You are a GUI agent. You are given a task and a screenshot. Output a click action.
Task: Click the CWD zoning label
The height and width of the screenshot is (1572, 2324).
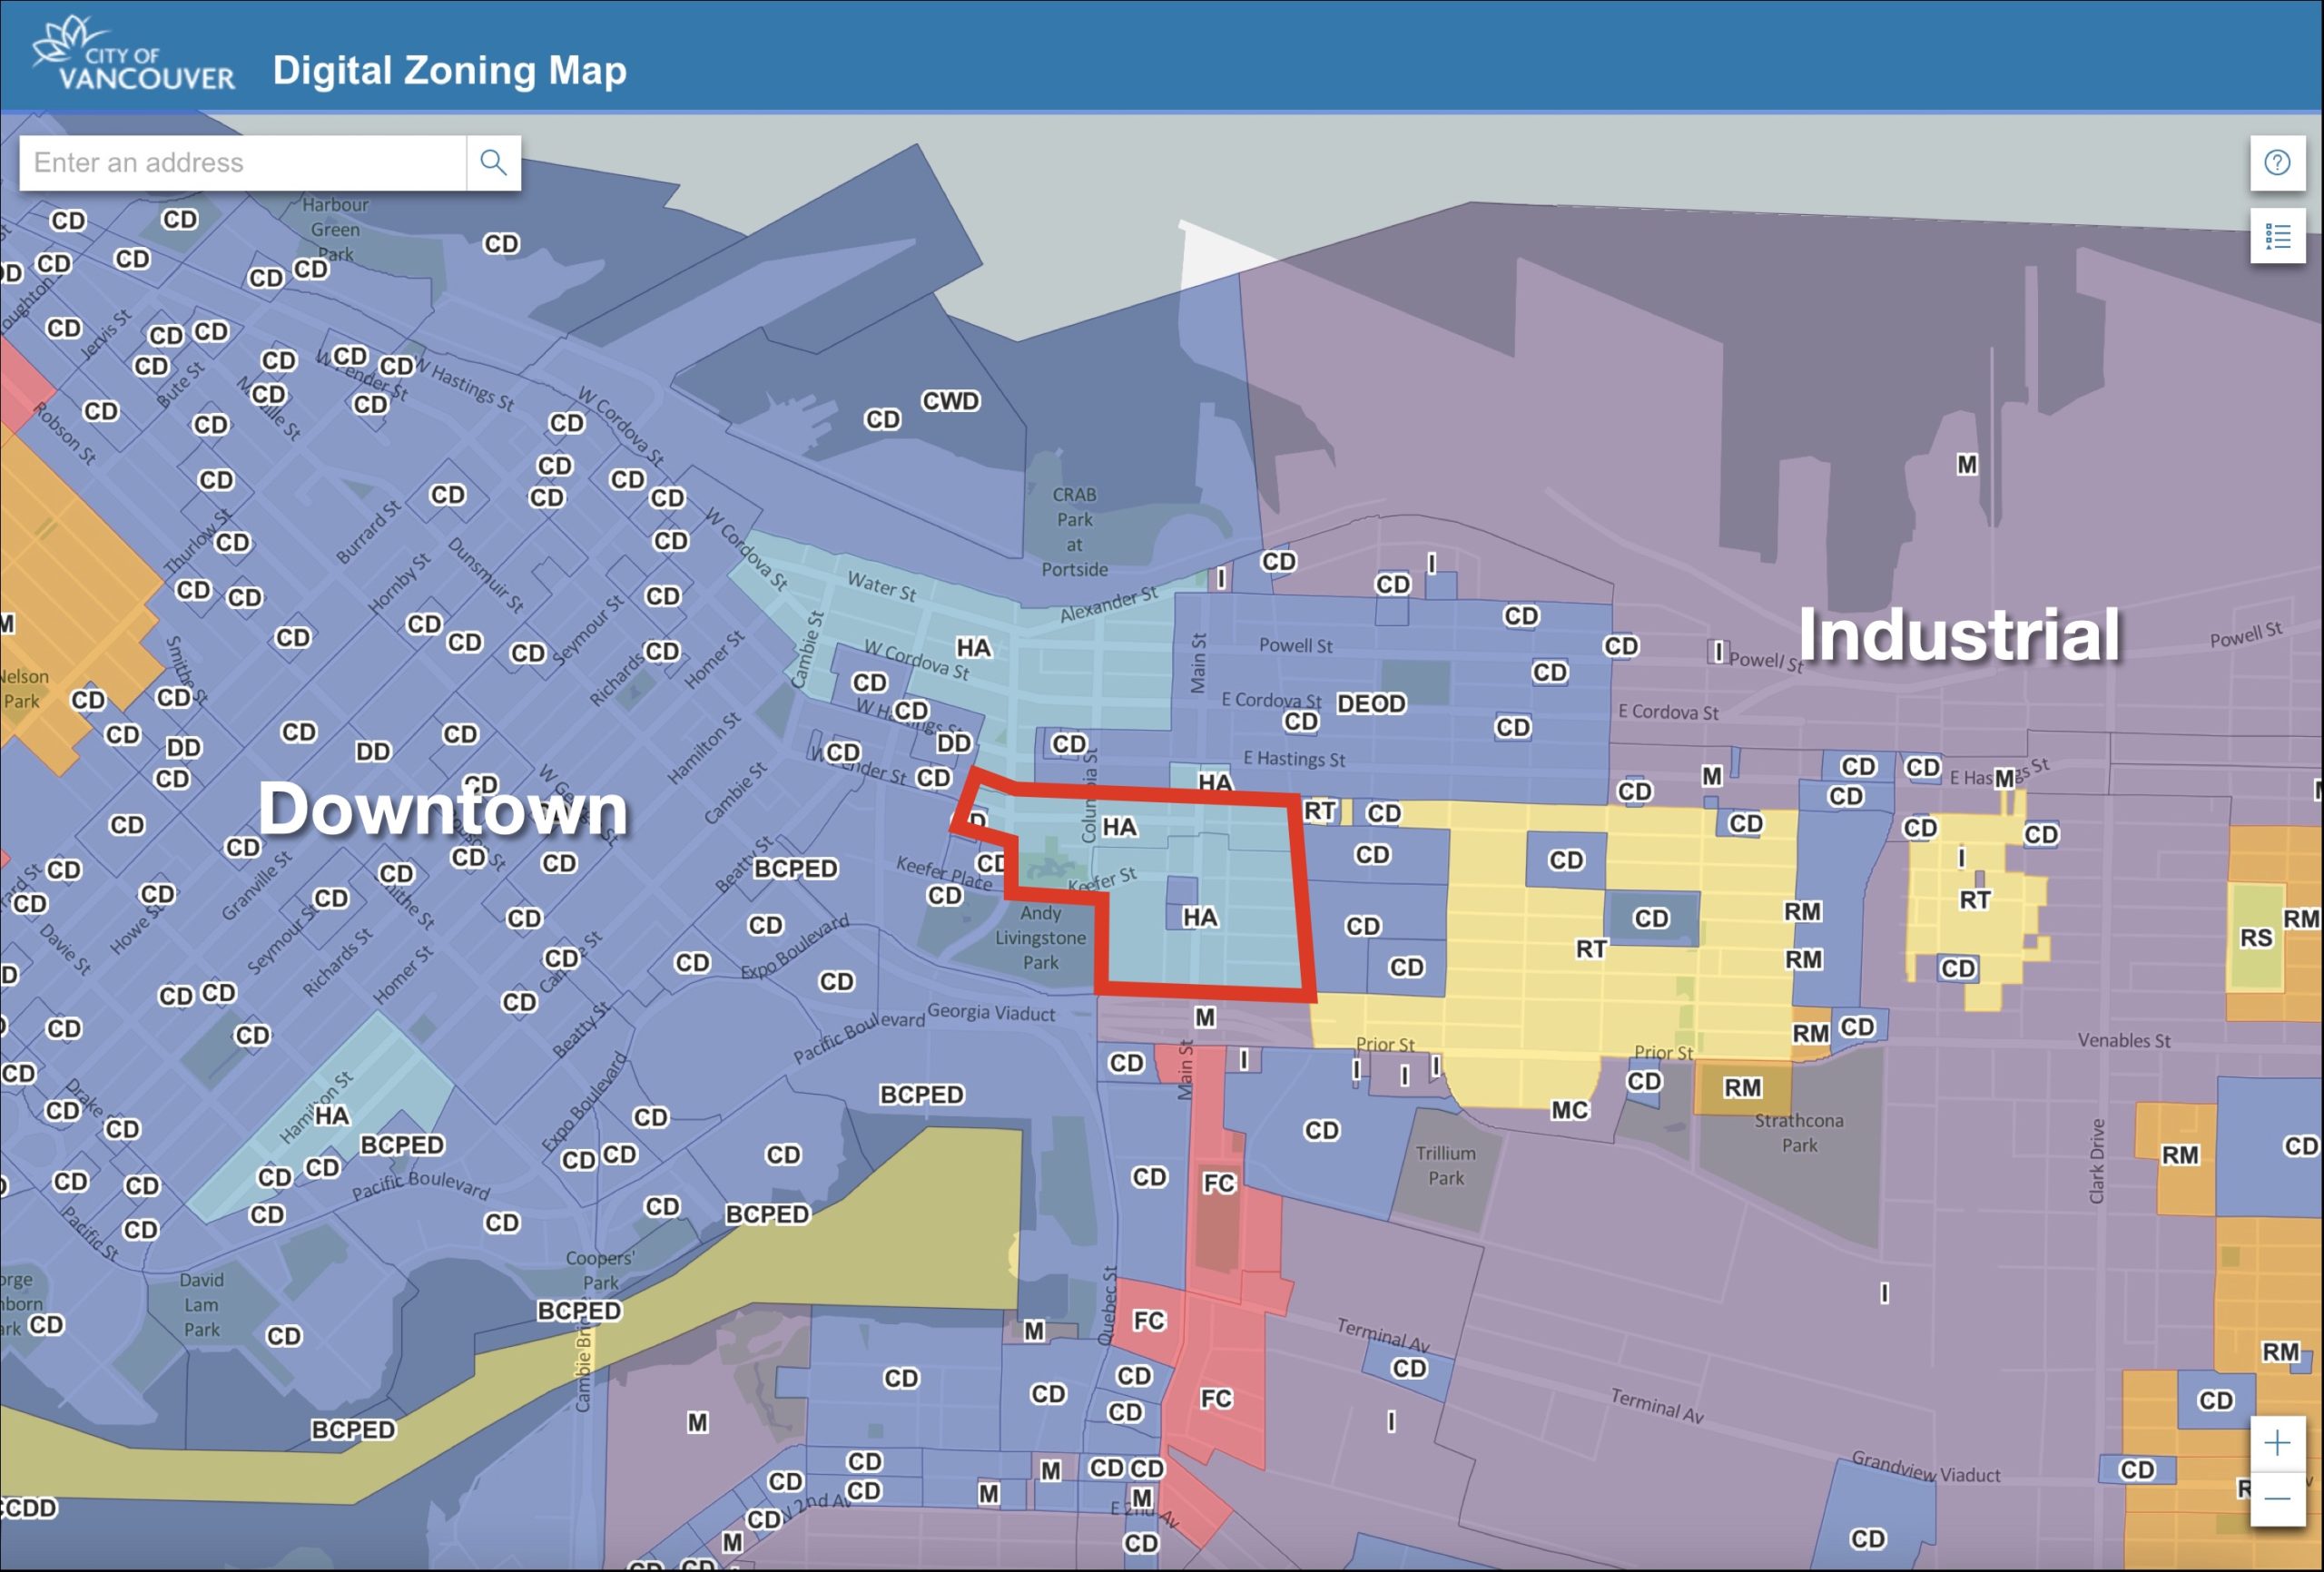coord(950,401)
